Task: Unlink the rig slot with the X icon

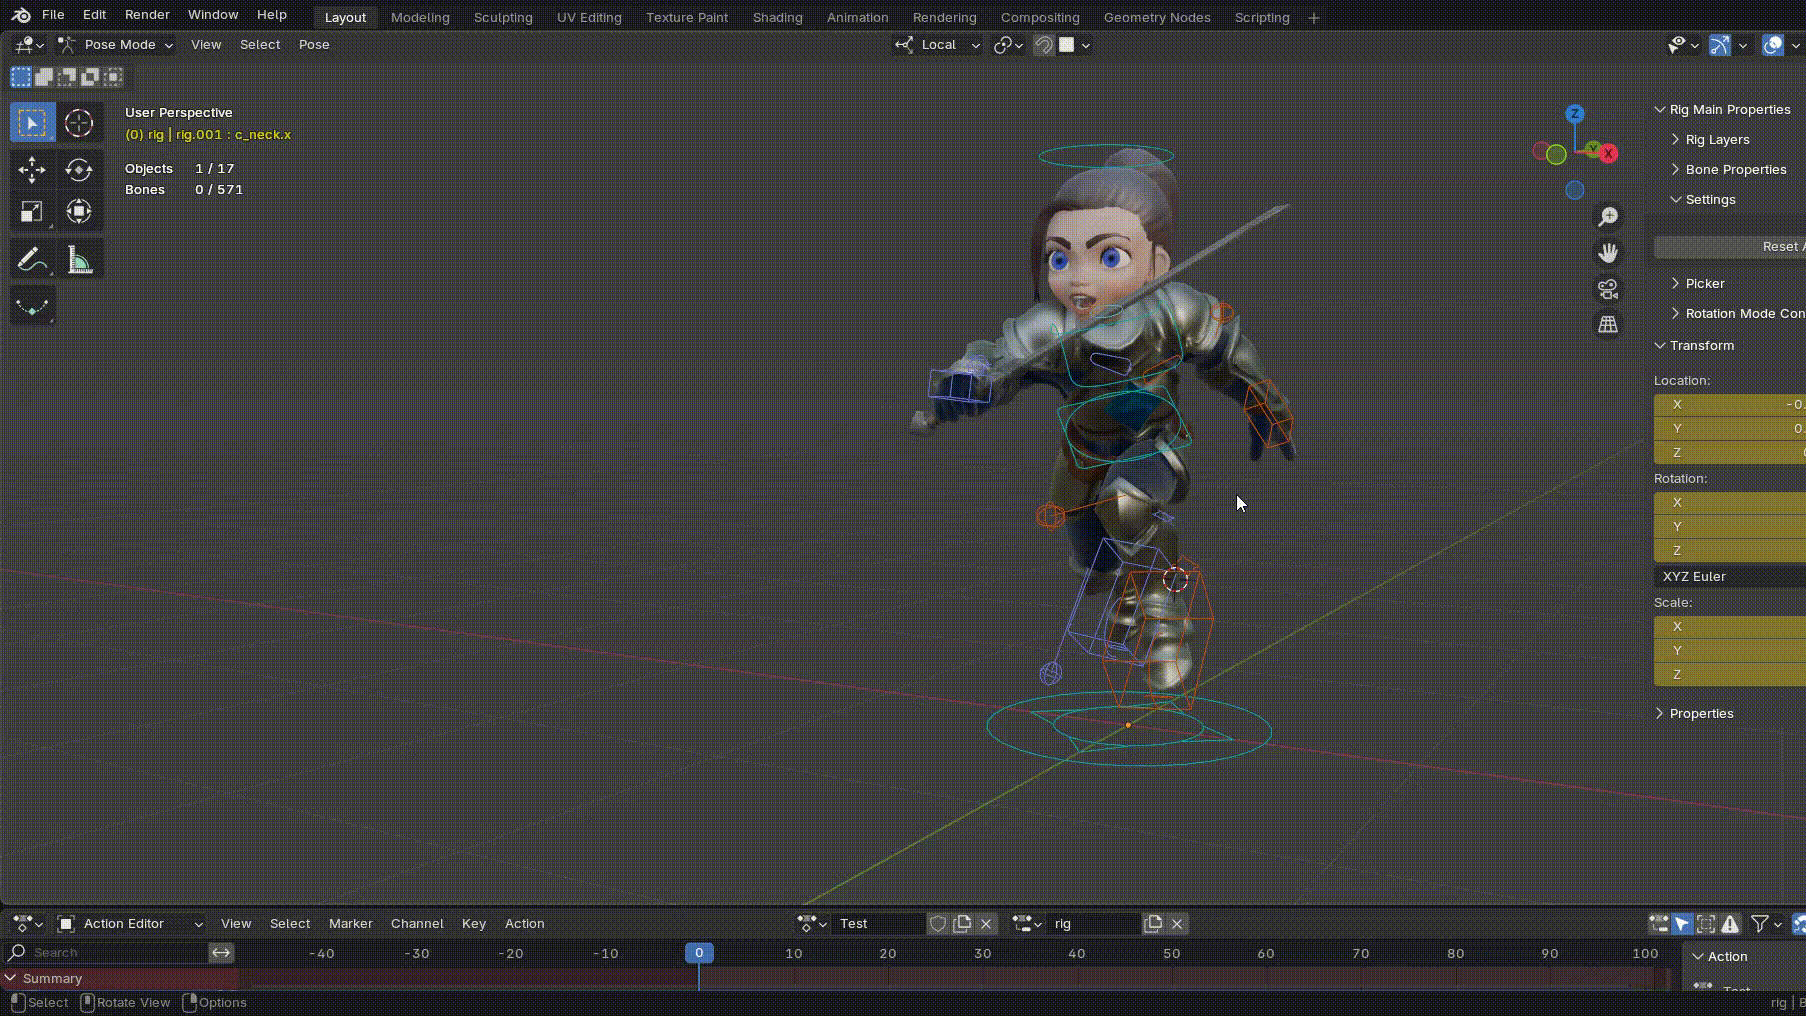Action: [1177, 924]
